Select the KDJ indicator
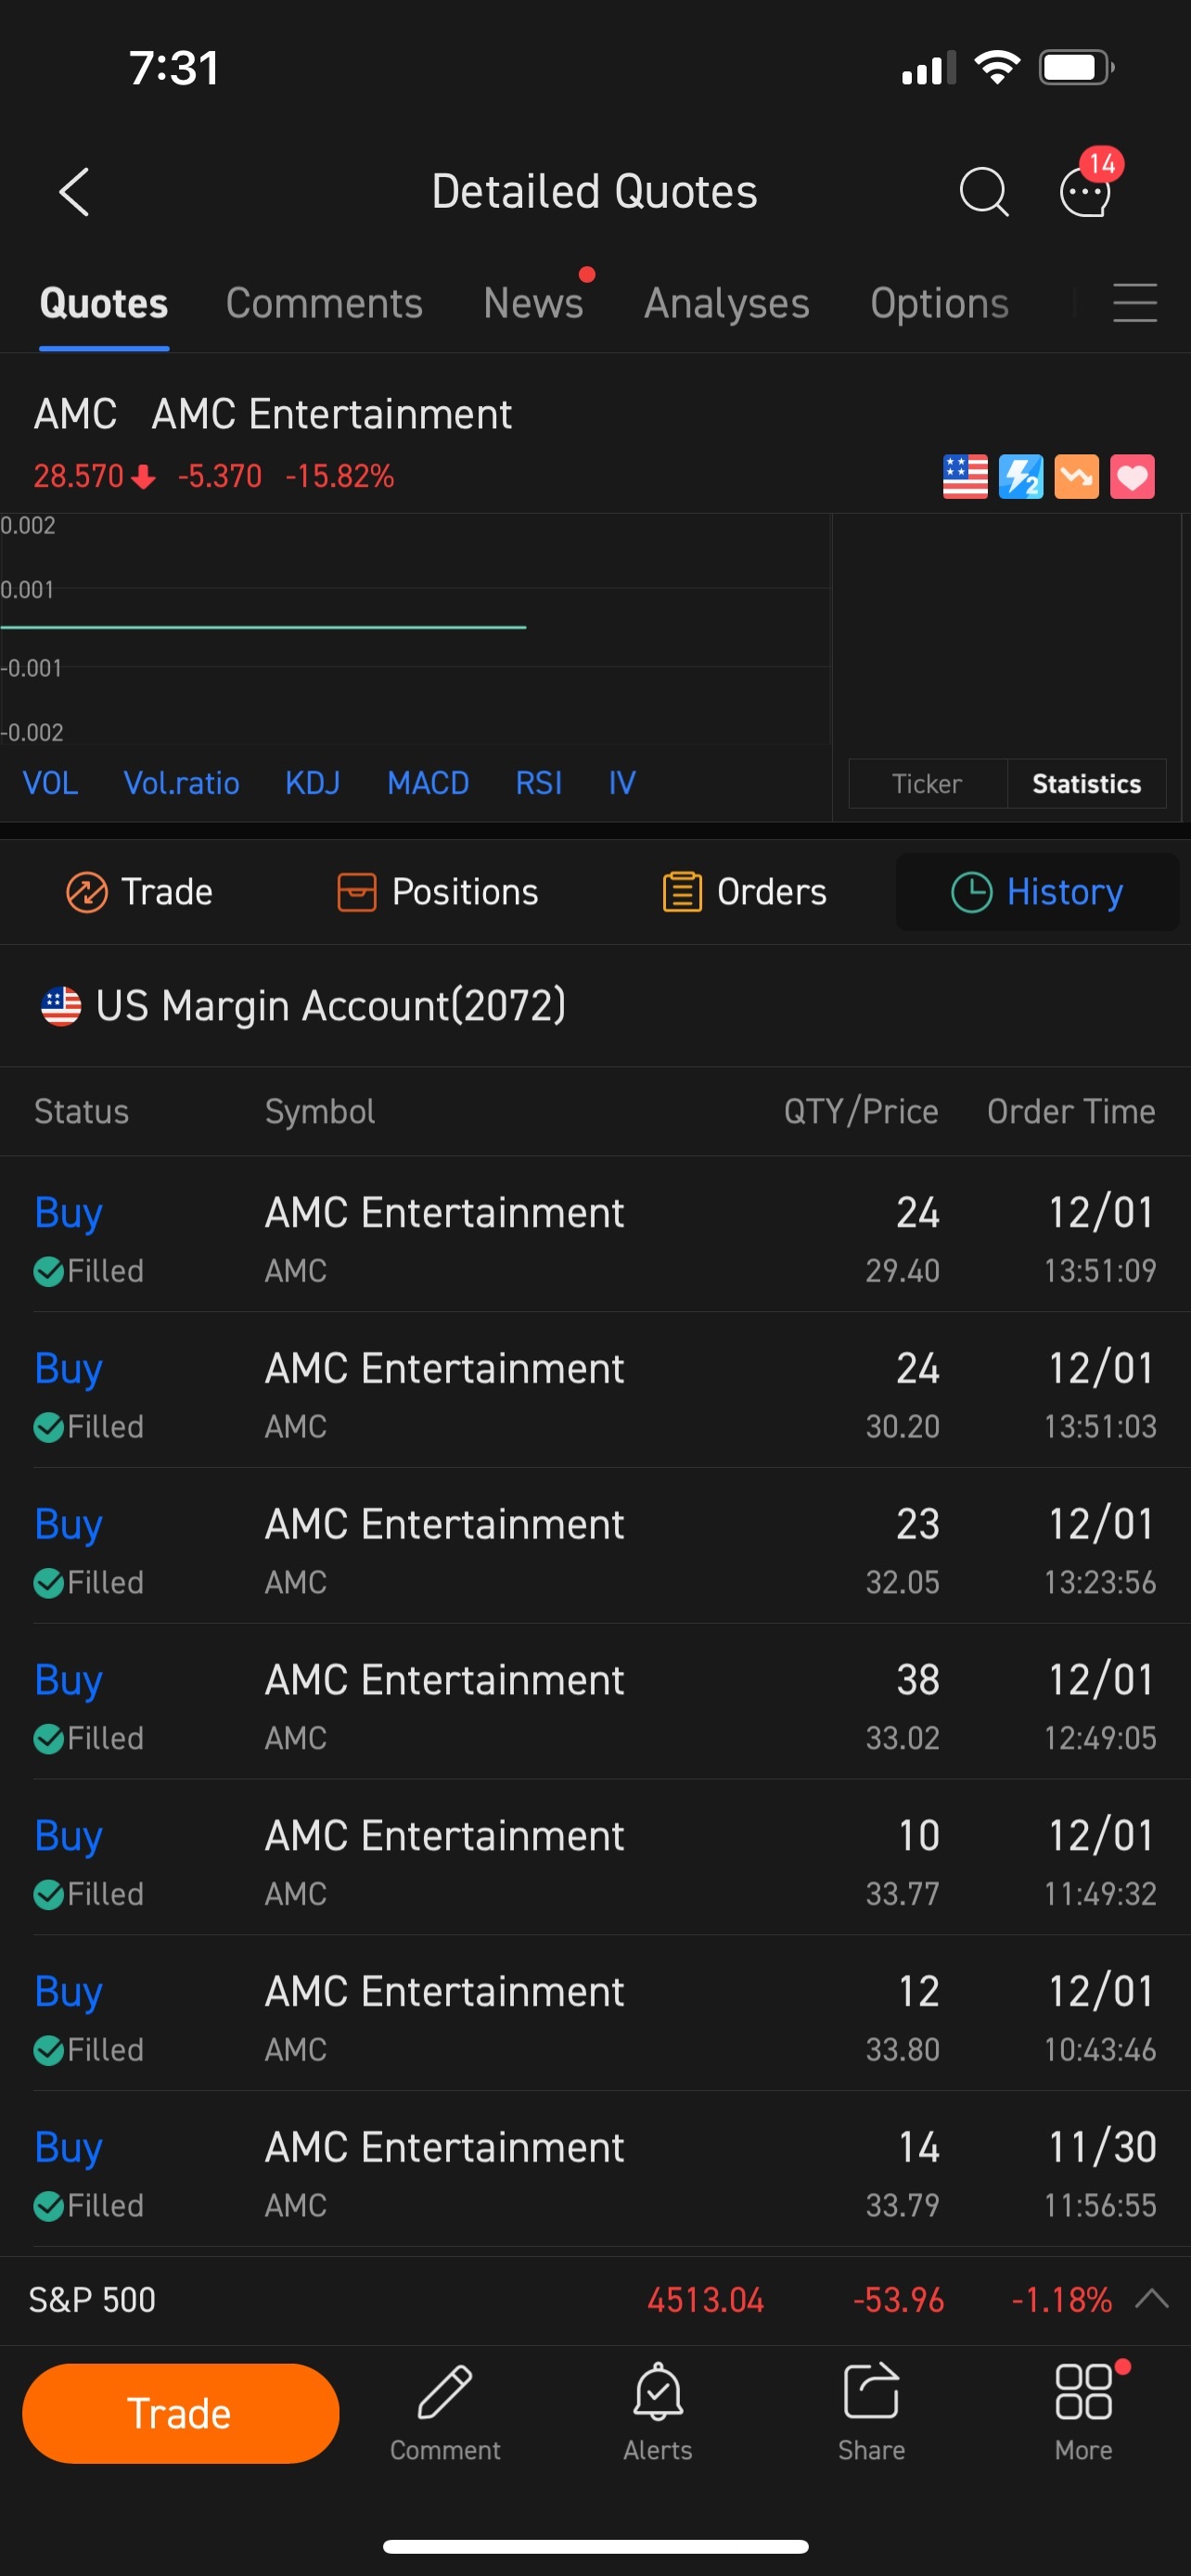Screen dimensions: 1191x2576 point(312,782)
